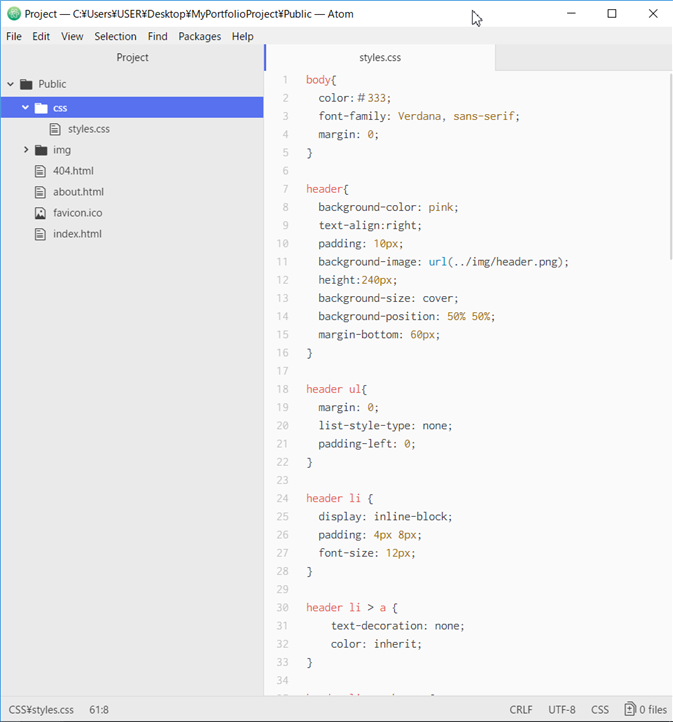Click 0 files git status
The height and width of the screenshot is (722, 673).
646,710
